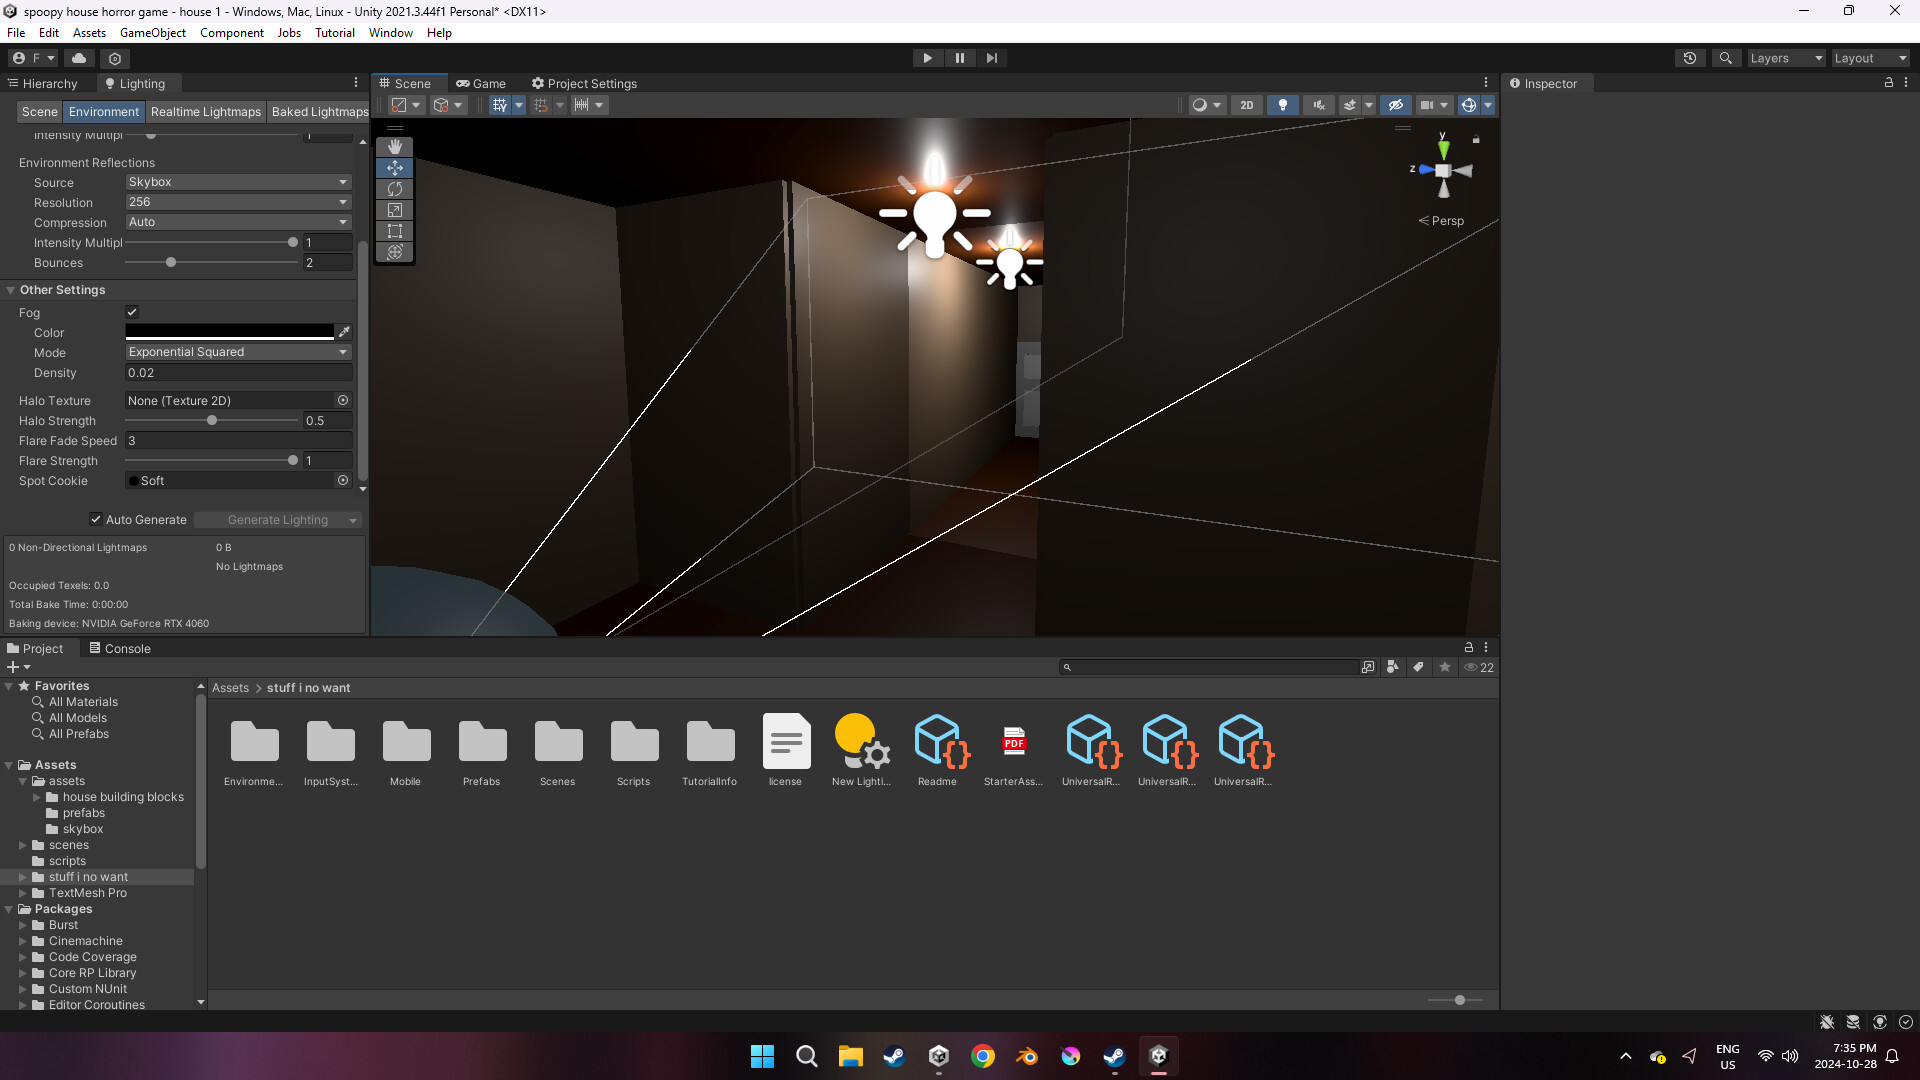Switch the Scene view to 2D mode
Screen dimensions: 1920x1080
(x=1246, y=105)
